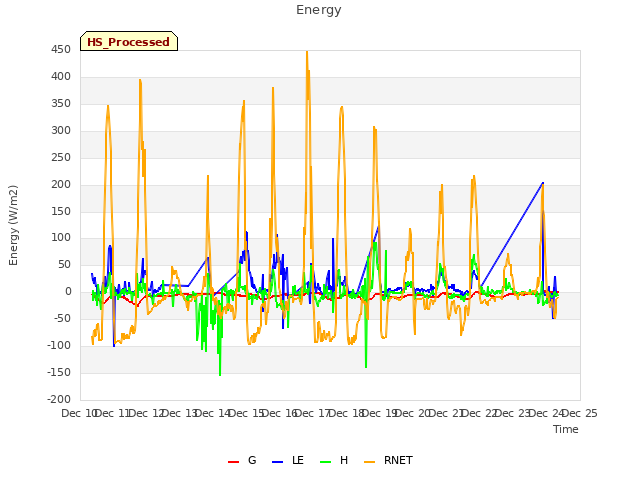
Task: Click the Energy (W/m2) y-axis label
Action: 13,225
